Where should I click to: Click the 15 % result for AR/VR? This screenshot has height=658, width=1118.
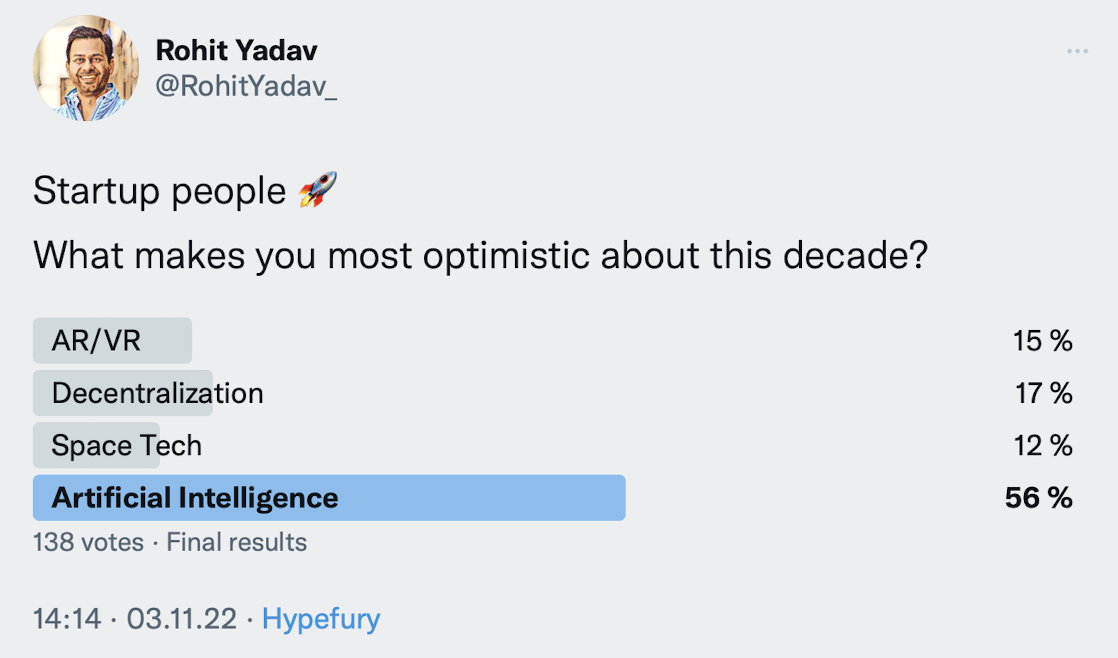(x=1041, y=341)
